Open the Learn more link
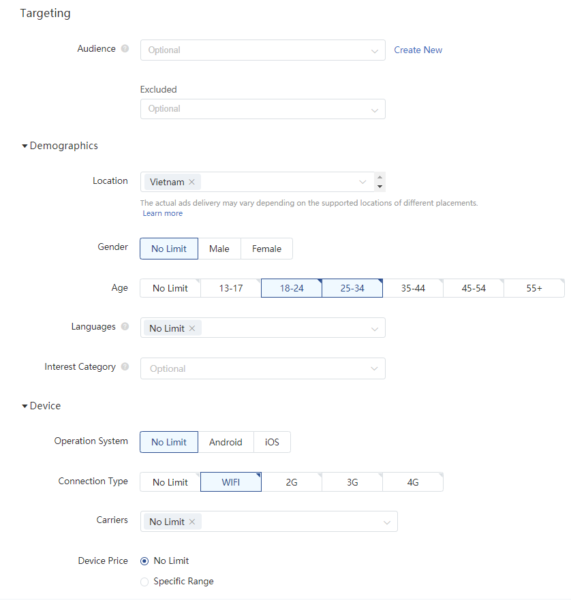Viewport: 571px width, 600px height. 163,214
